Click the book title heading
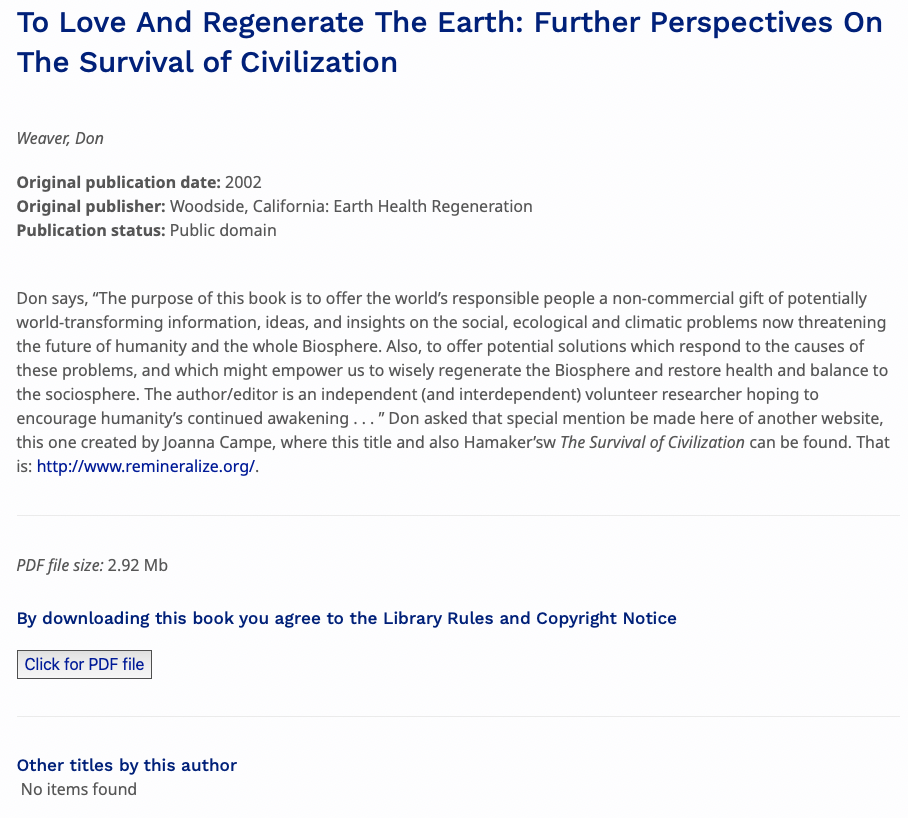The height and width of the screenshot is (818, 908). (x=449, y=42)
